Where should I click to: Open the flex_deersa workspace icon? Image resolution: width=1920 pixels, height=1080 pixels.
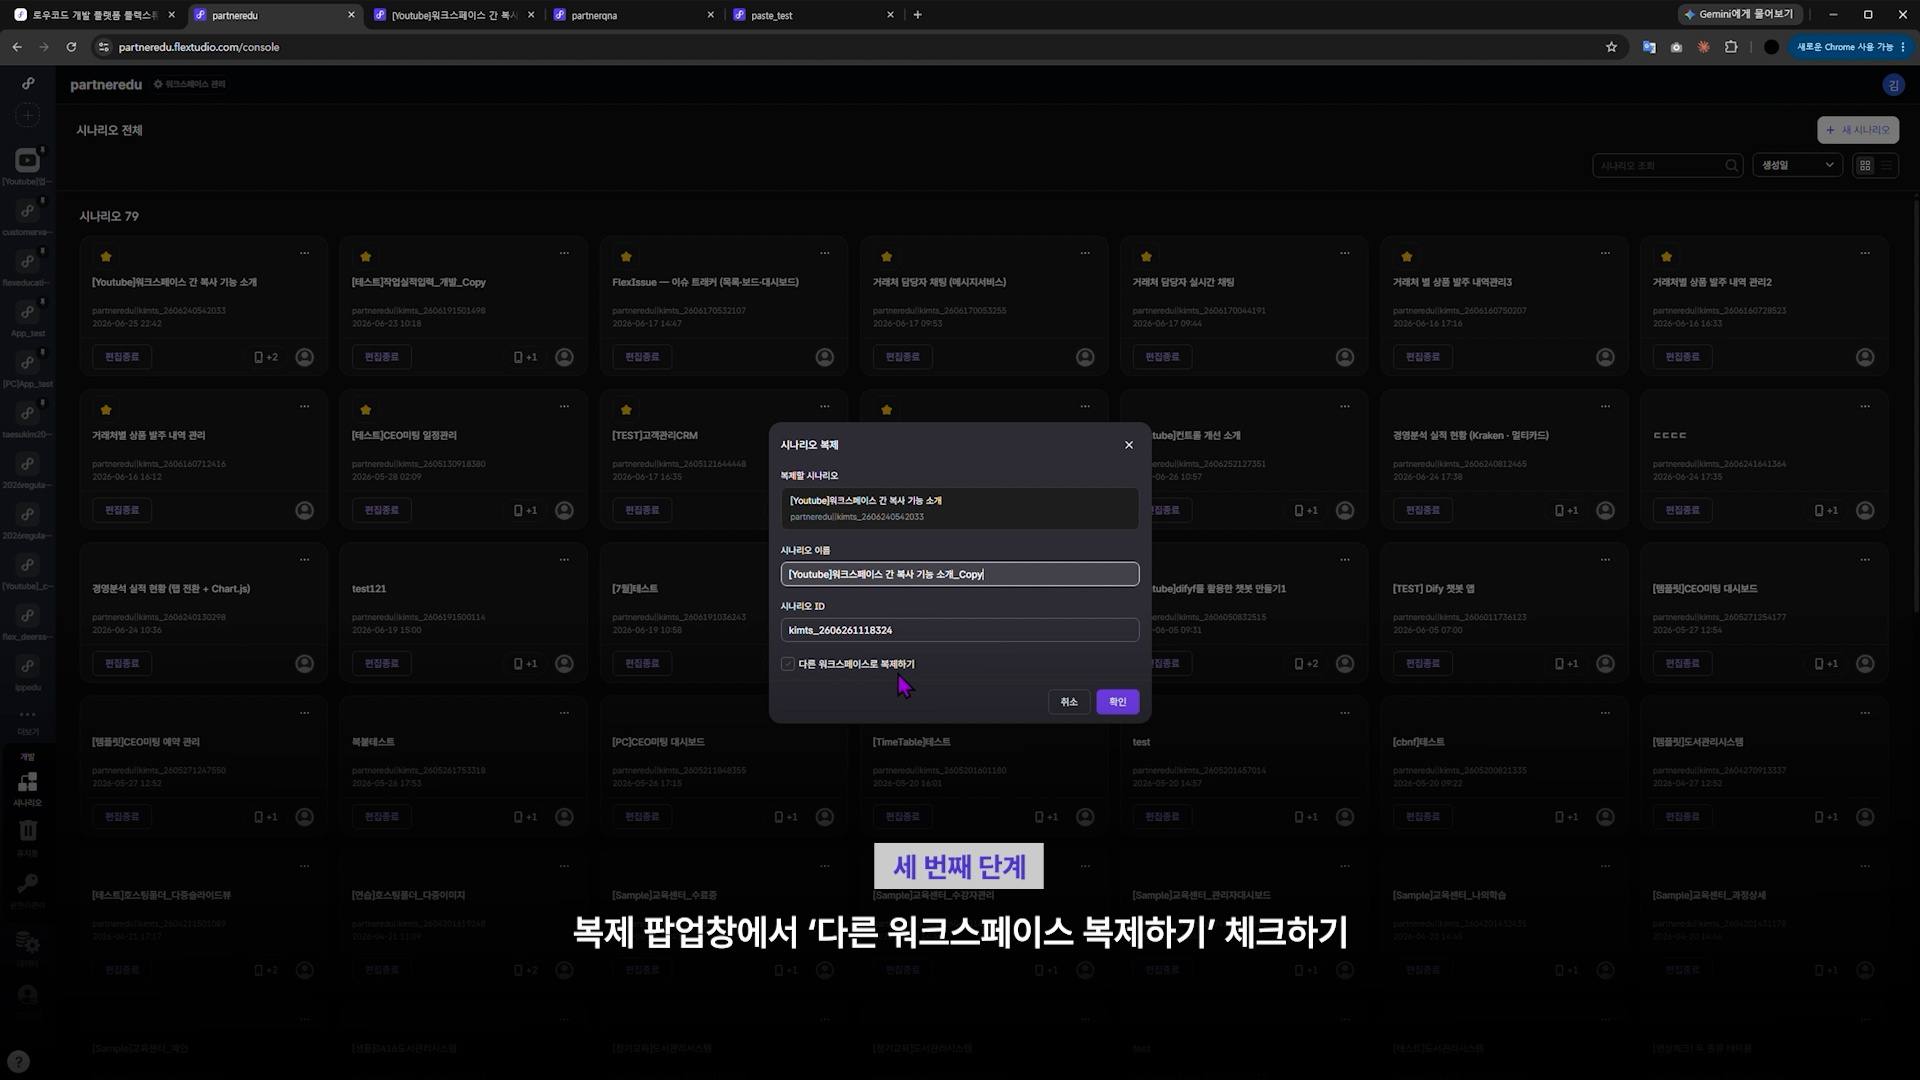pyautogui.click(x=28, y=616)
